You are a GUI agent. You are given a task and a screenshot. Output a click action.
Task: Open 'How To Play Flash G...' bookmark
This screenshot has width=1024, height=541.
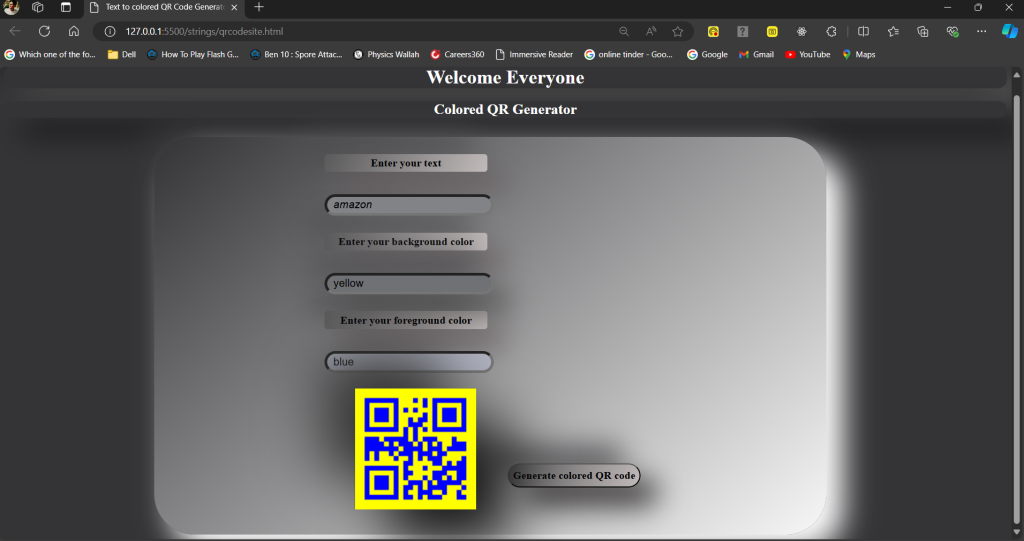[193, 55]
